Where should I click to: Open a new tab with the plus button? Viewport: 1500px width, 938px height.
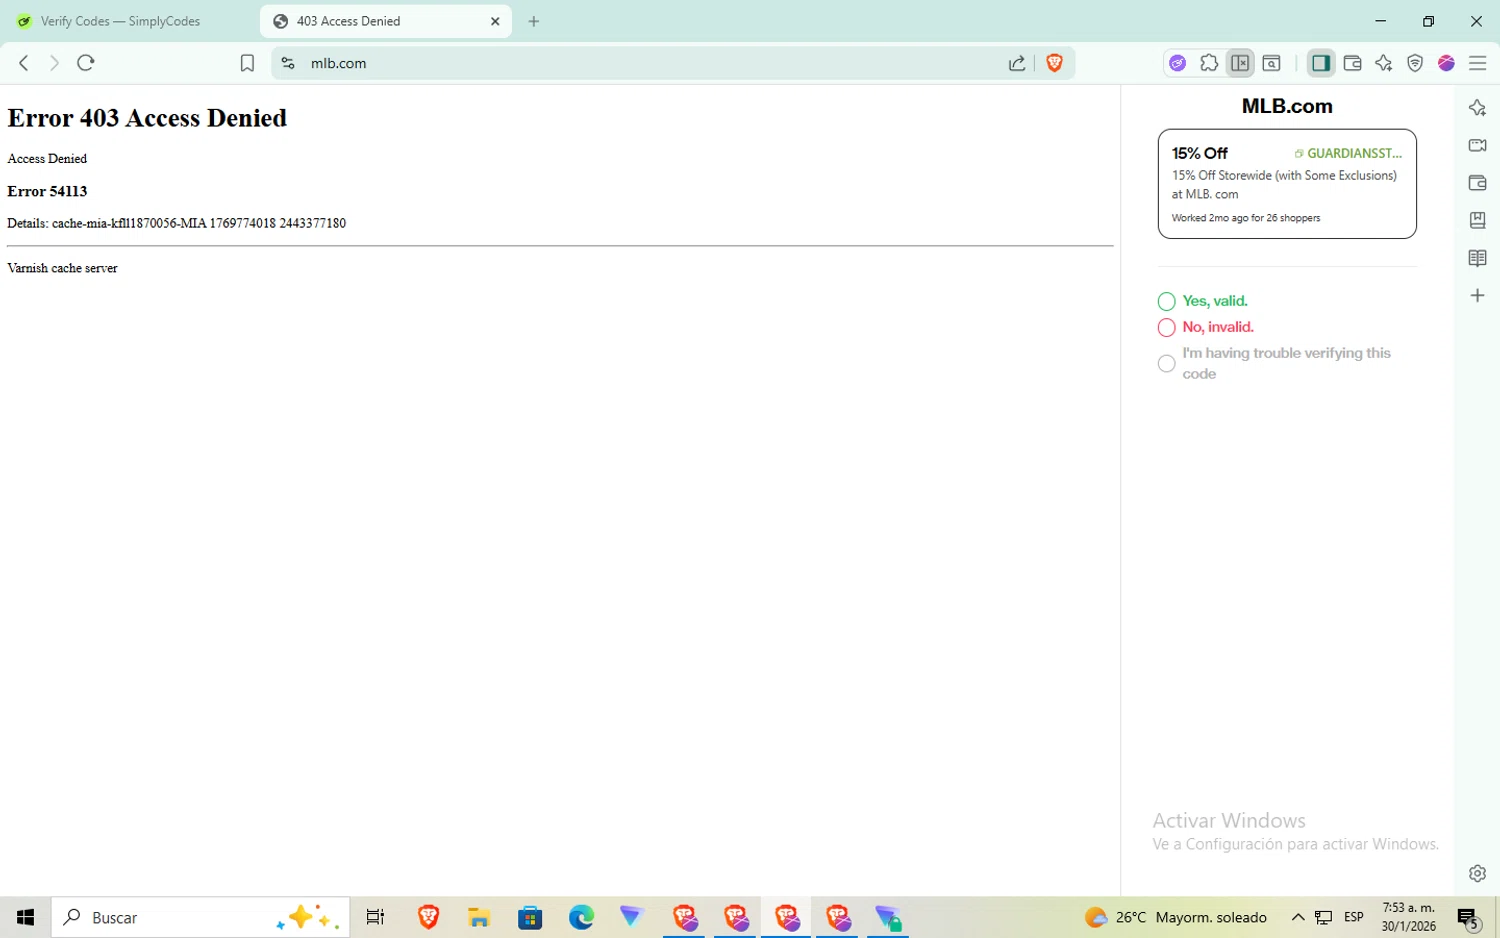coord(534,21)
